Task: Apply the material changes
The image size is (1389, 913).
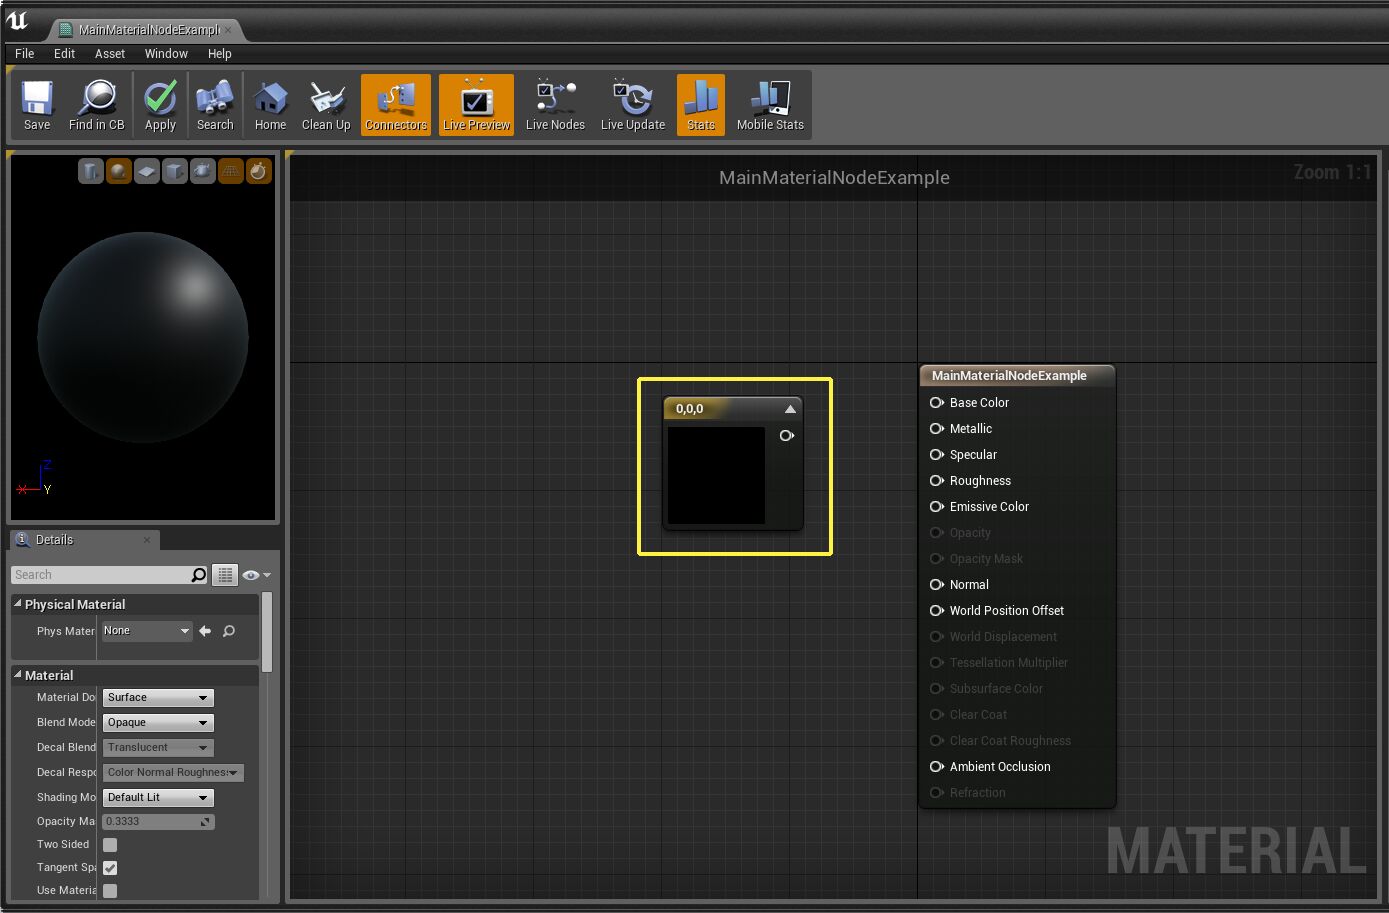Action: point(159,104)
